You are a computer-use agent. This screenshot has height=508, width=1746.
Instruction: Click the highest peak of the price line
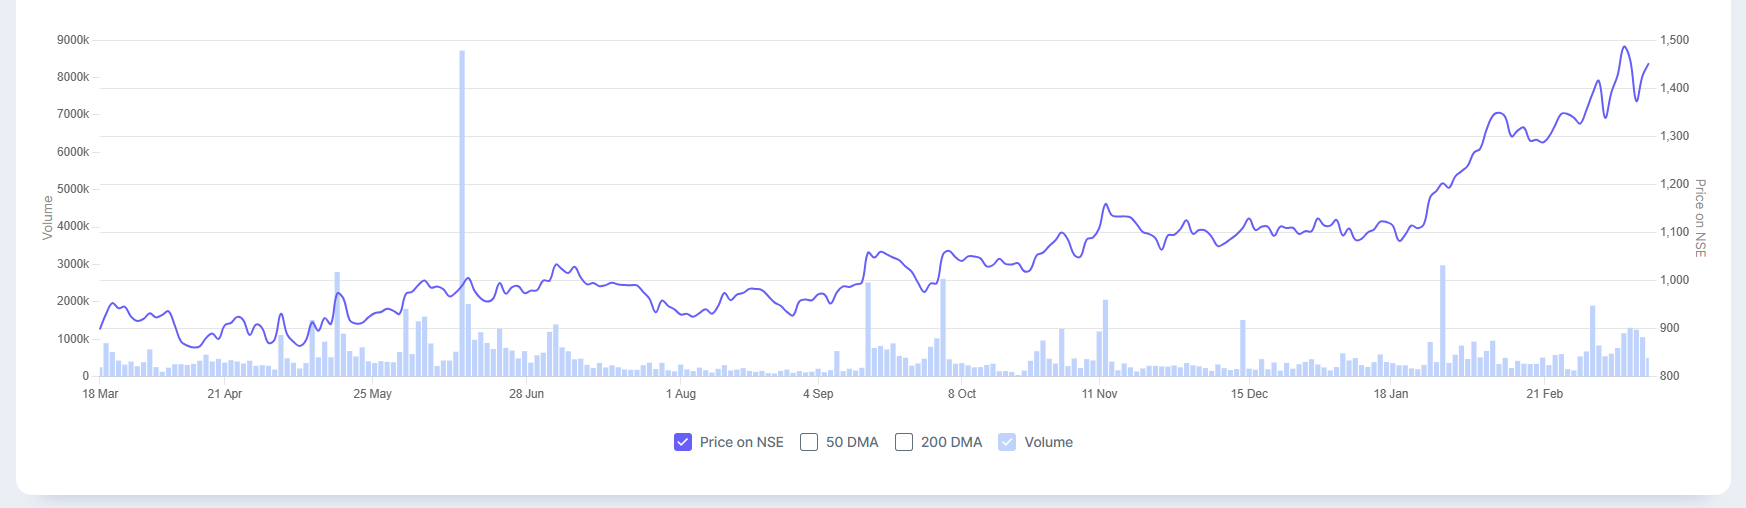point(1624,47)
